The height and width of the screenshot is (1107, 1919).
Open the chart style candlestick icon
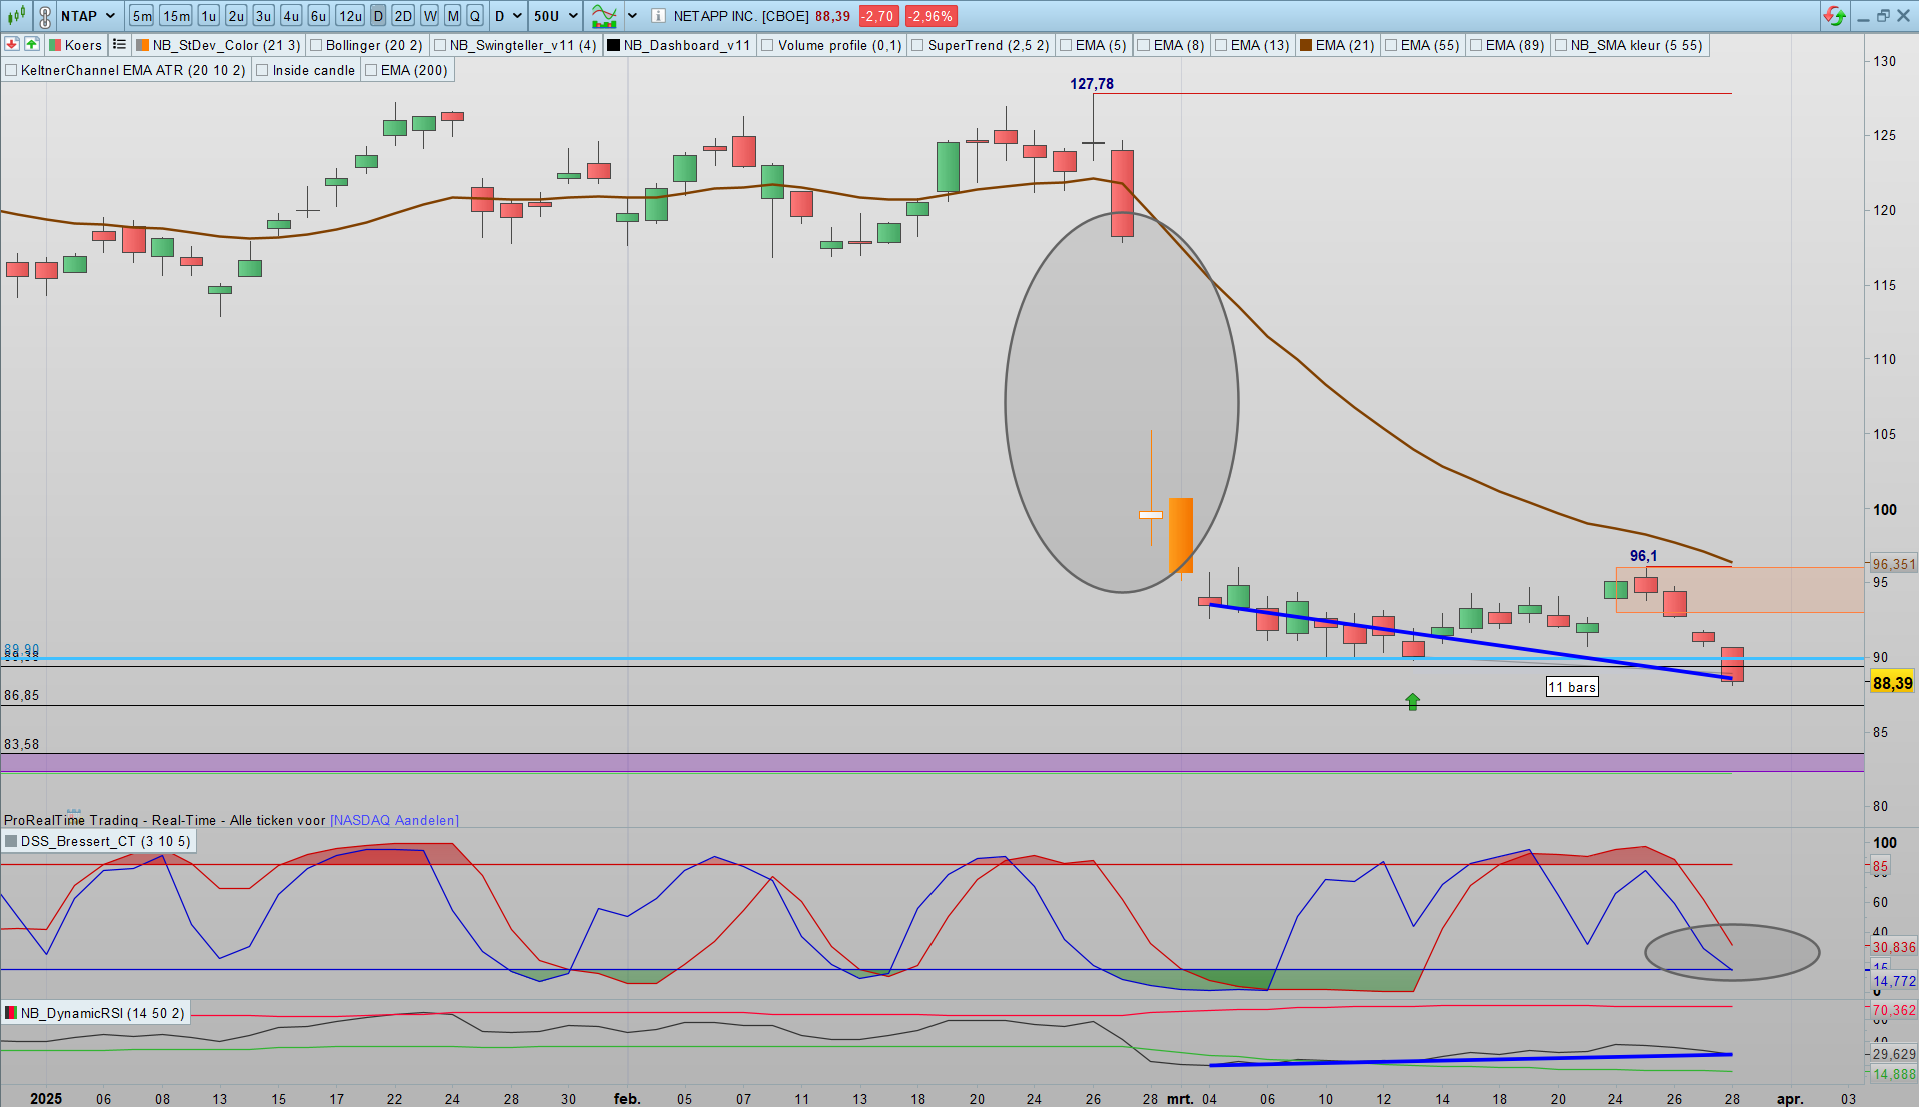[16, 16]
